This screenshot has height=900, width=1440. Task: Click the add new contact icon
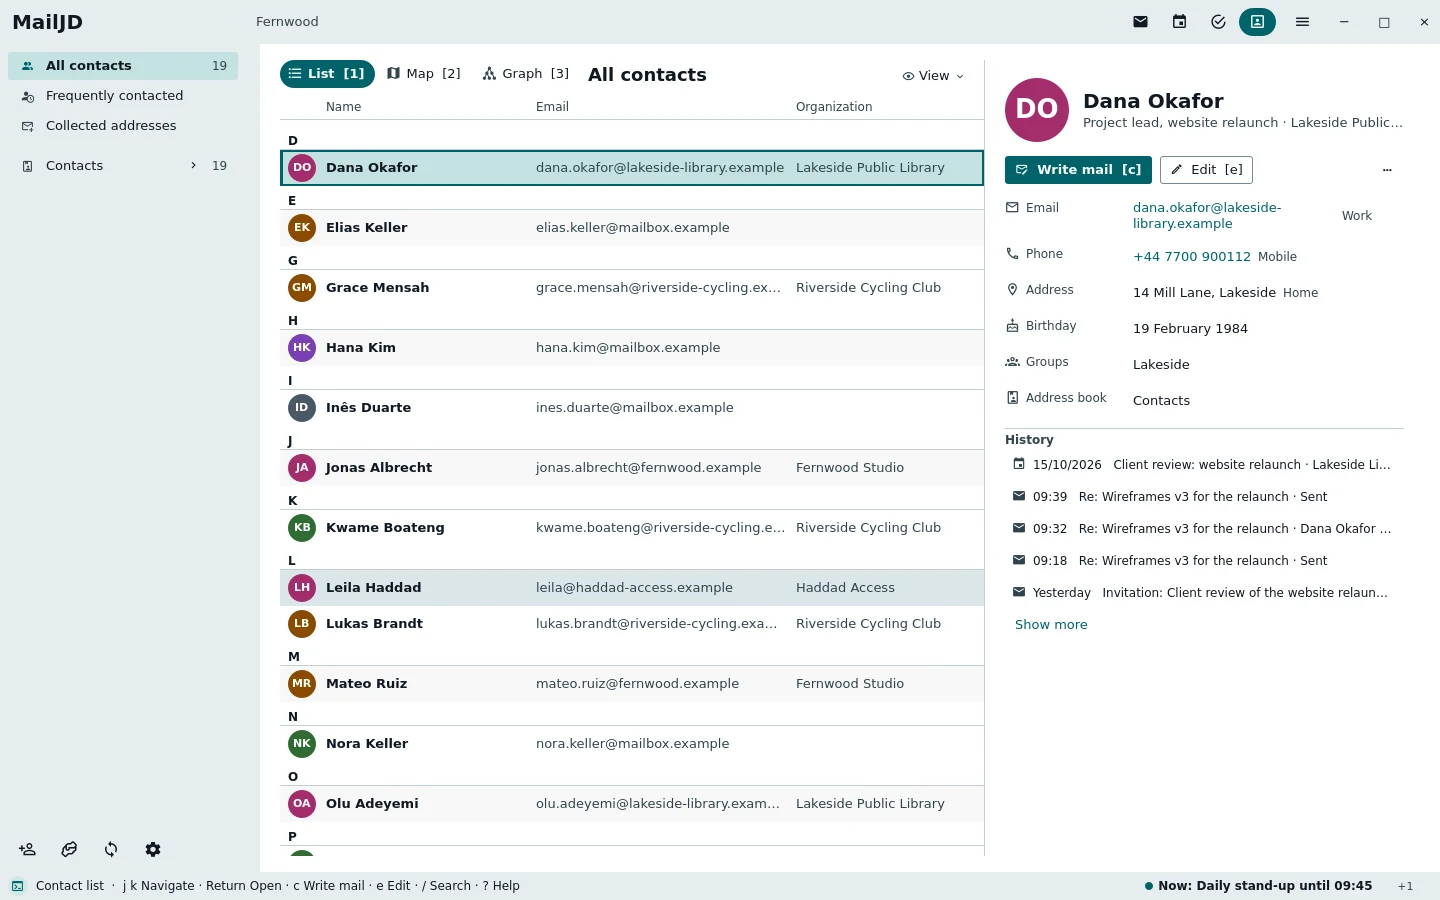coord(27,849)
